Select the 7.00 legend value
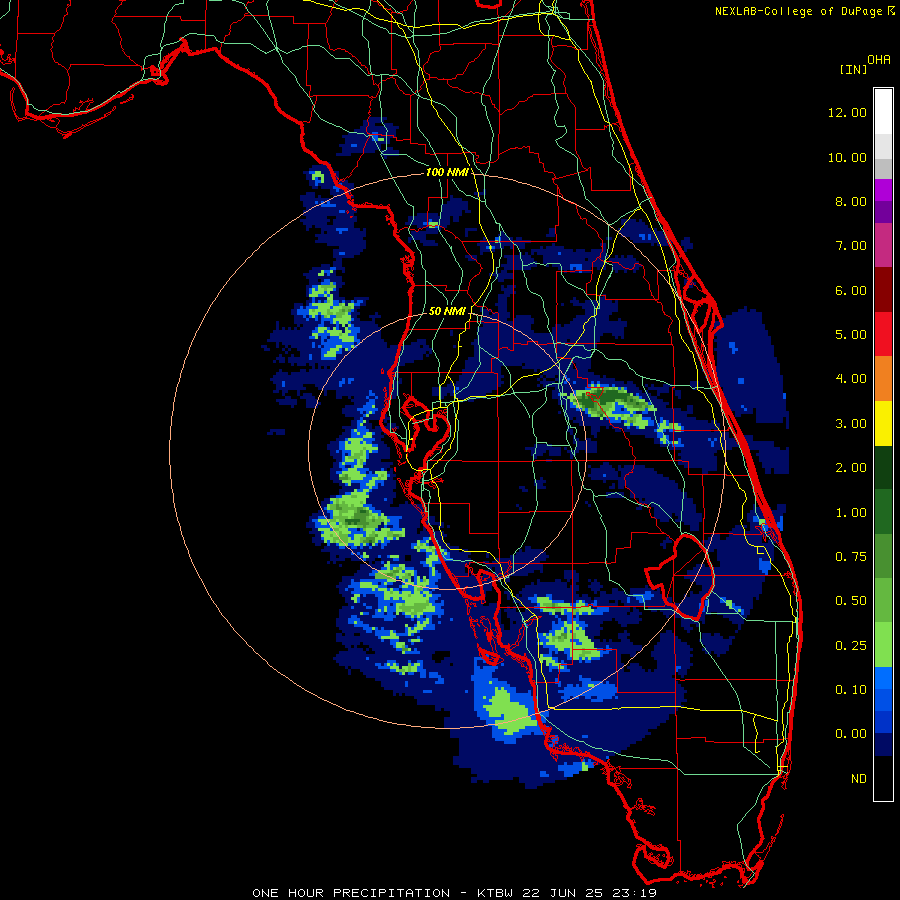This screenshot has width=900, height=900. (x=850, y=246)
